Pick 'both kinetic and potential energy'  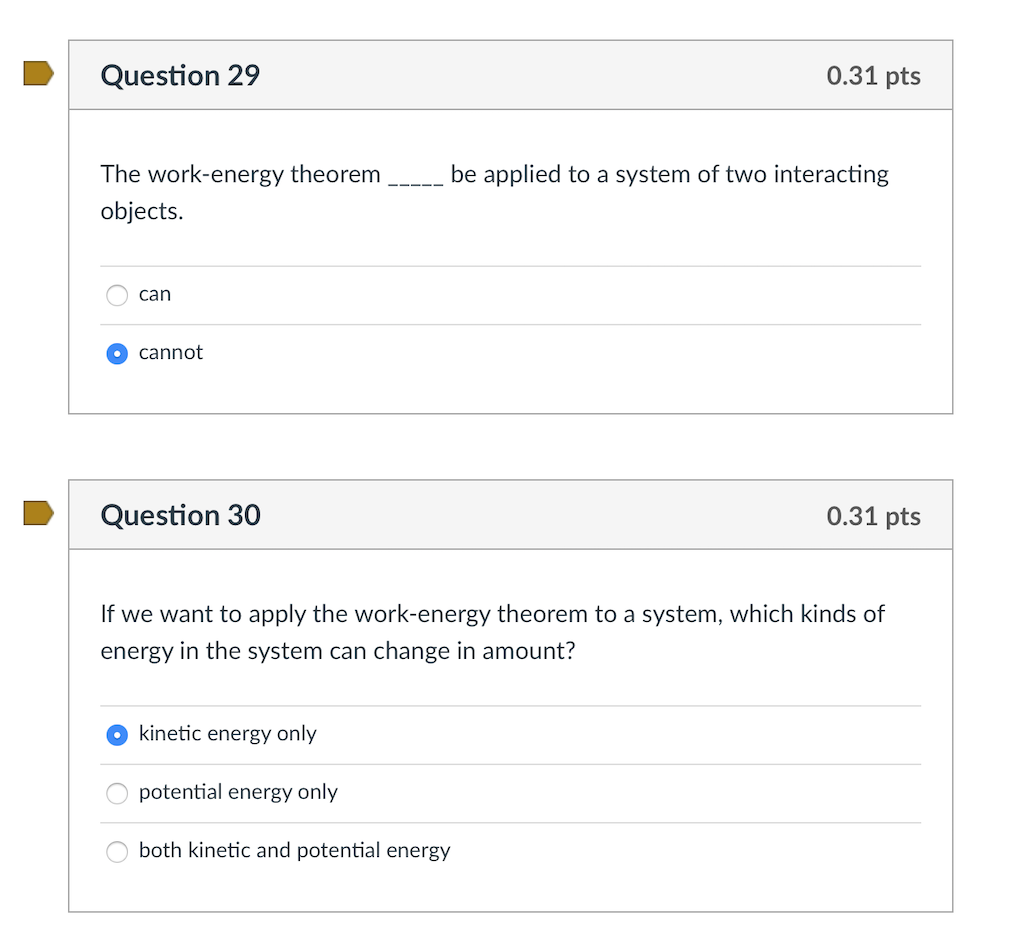tap(117, 852)
